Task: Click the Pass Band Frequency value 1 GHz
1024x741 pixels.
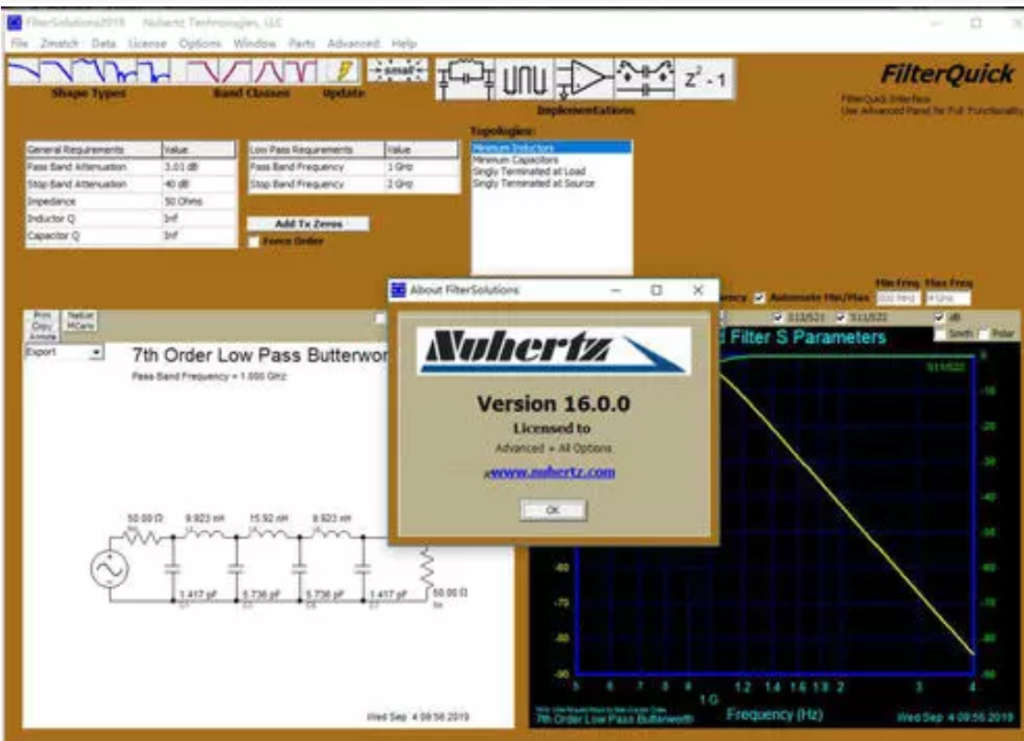Action: (x=421, y=167)
